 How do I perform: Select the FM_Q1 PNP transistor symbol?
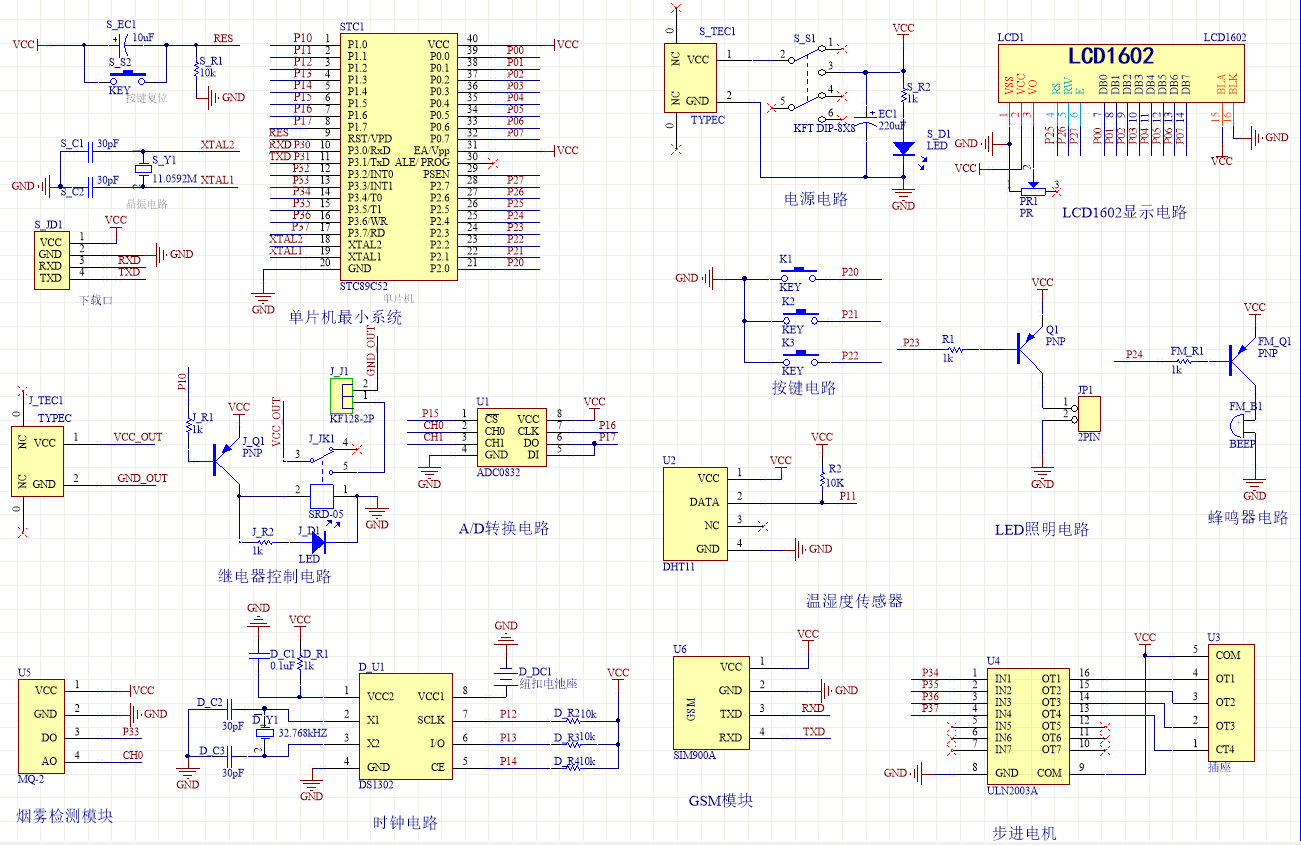pyautogui.click(x=1242, y=358)
